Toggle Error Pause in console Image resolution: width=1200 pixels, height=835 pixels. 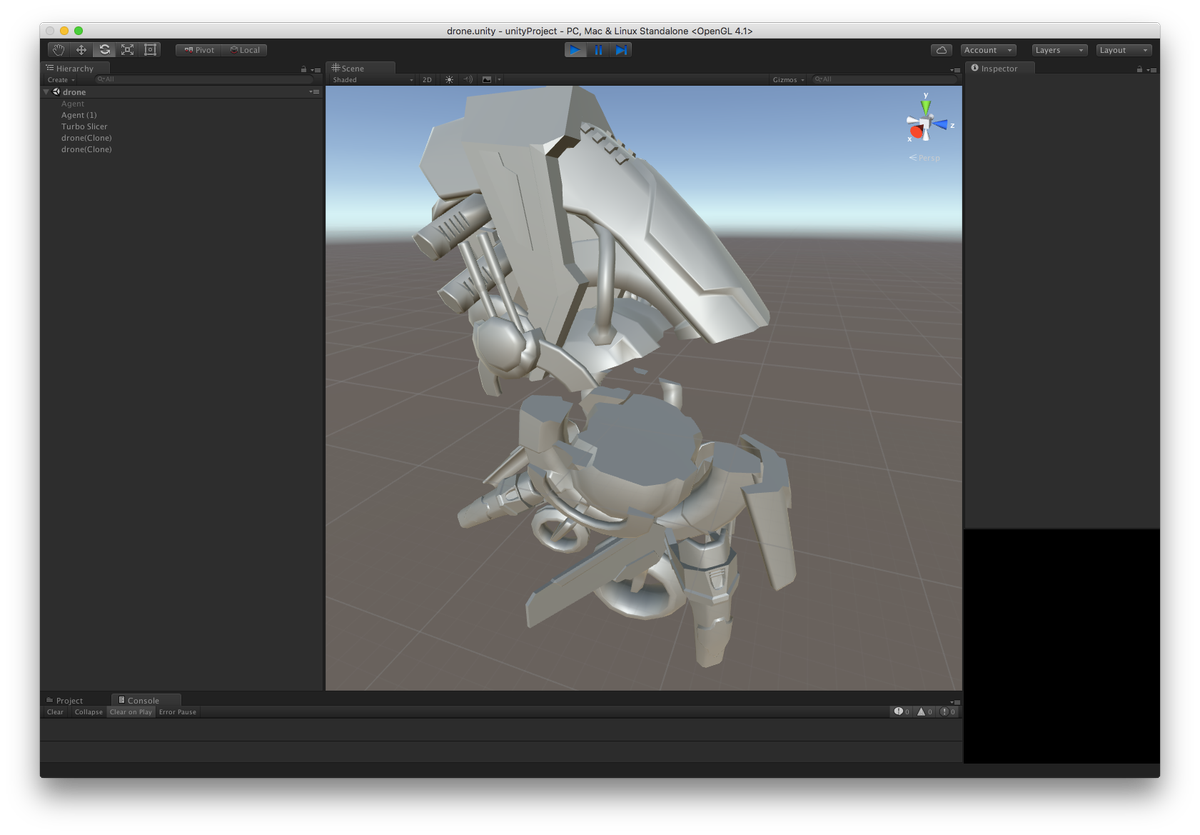tap(177, 712)
